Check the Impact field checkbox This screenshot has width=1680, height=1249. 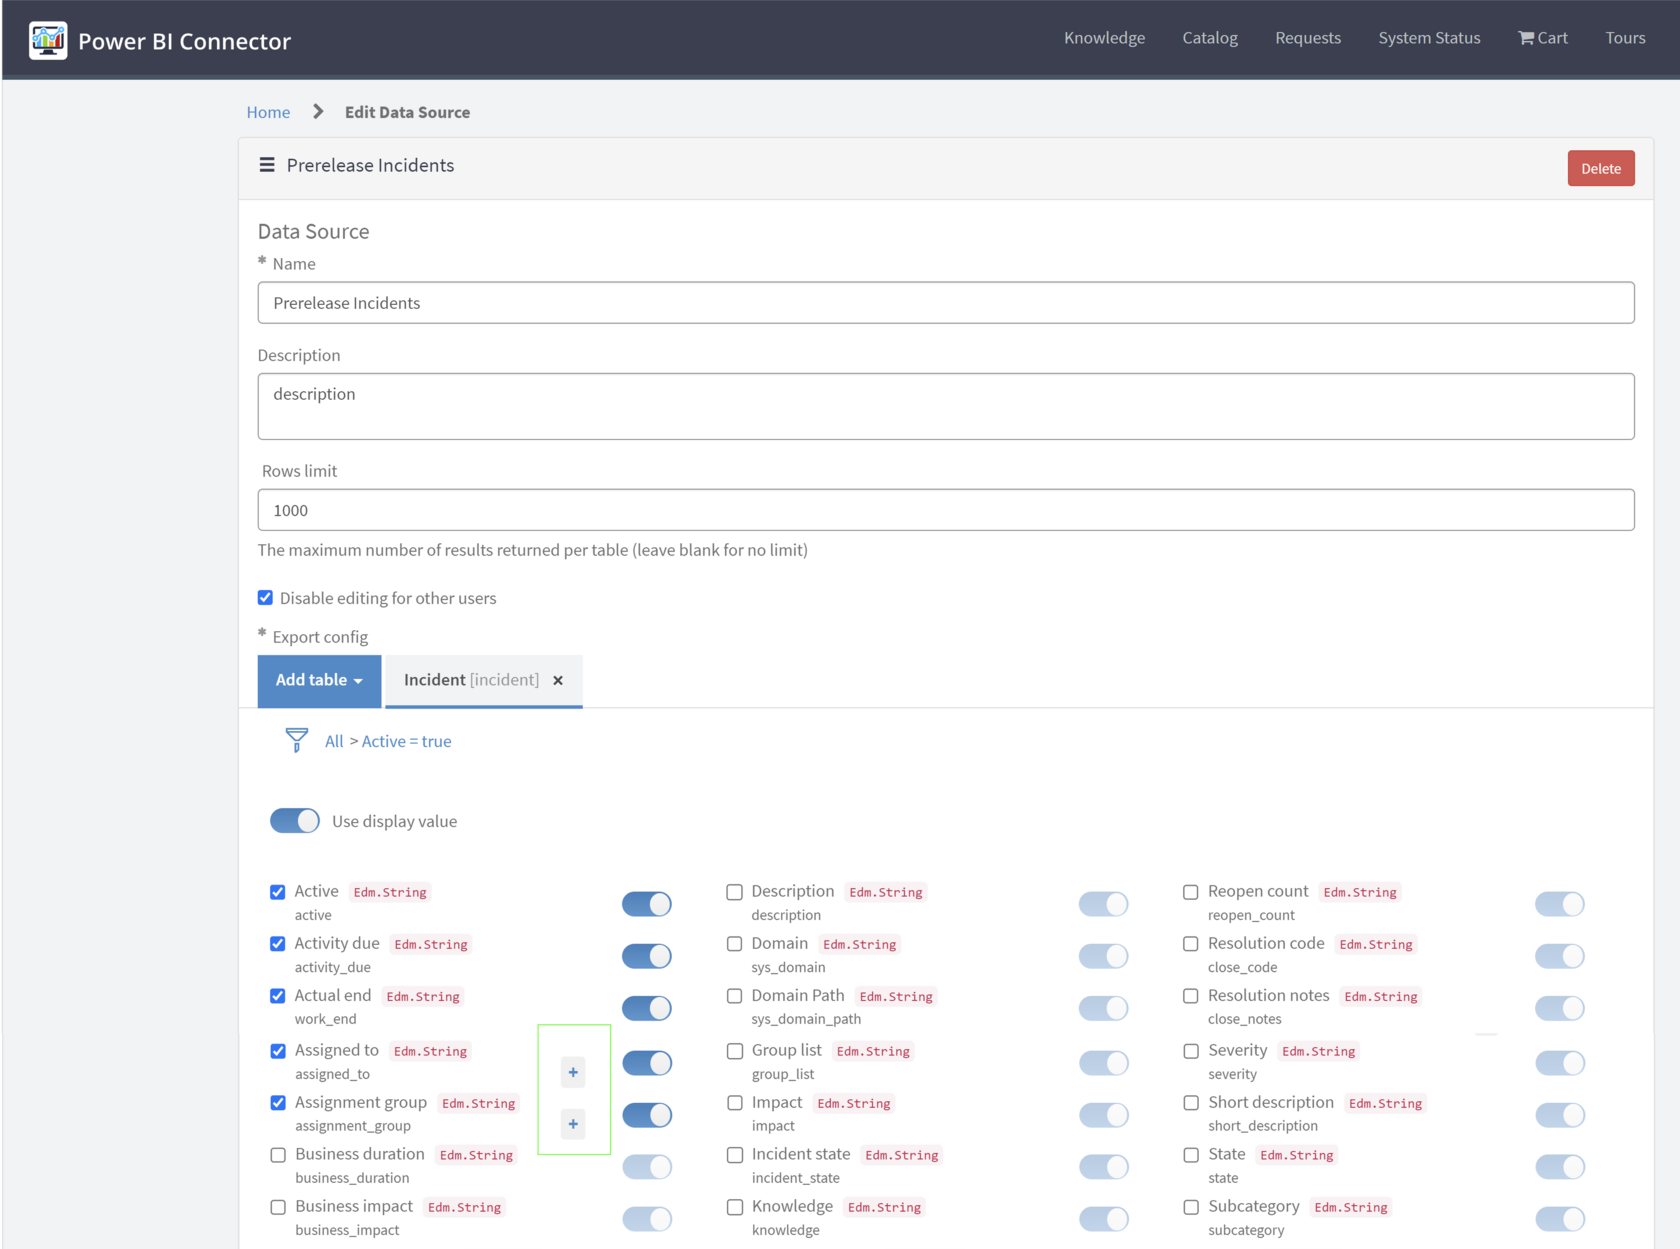coord(735,1103)
